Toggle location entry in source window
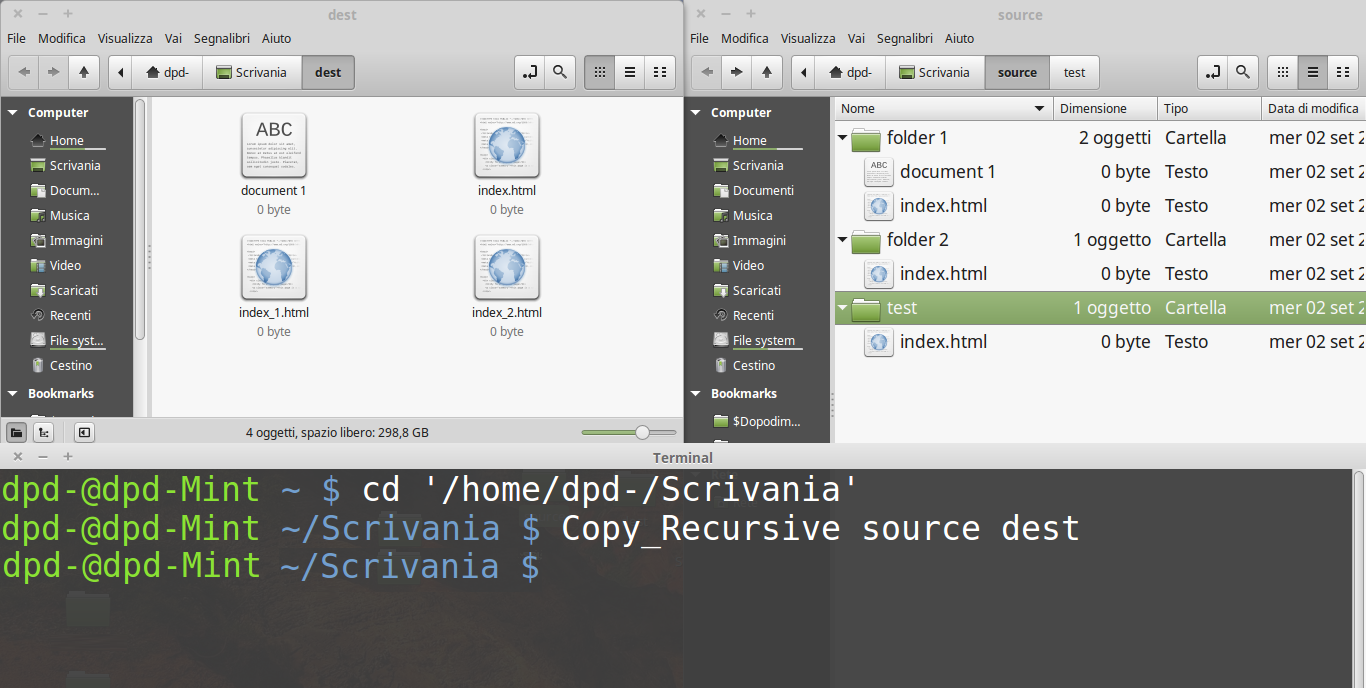The image size is (1366, 688). [x=1213, y=72]
